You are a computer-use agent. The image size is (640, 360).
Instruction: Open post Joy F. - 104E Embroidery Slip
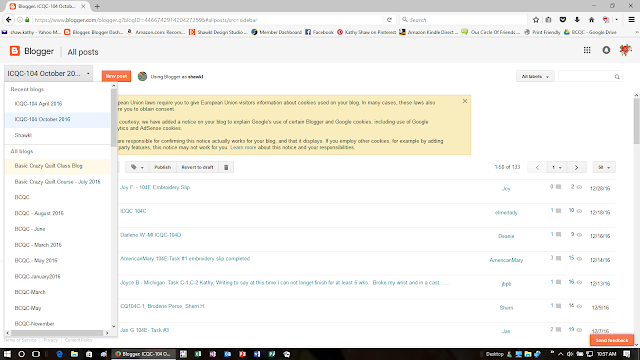pos(155,187)
